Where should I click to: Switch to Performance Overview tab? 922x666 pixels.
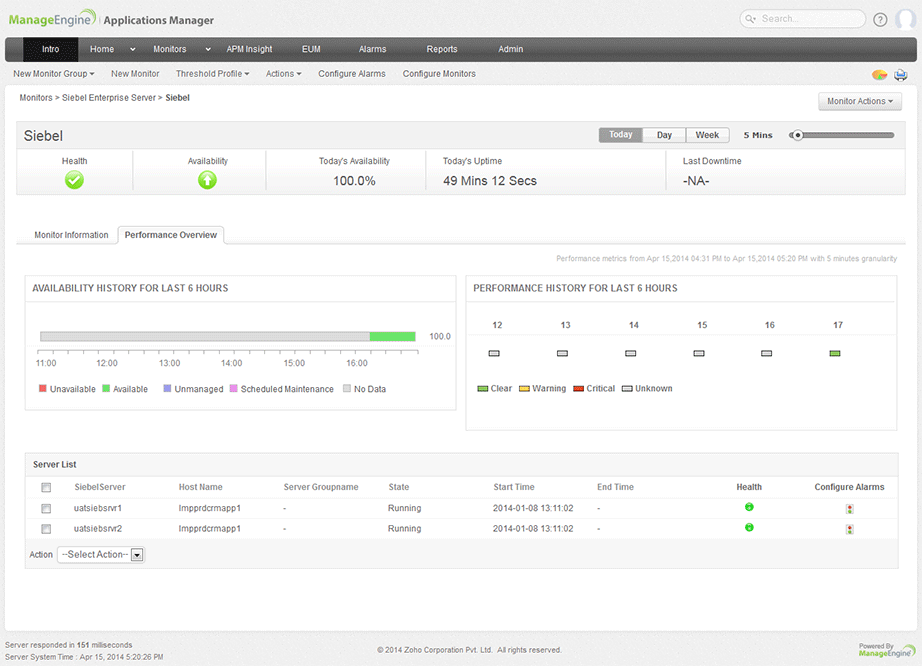(171, 235)
